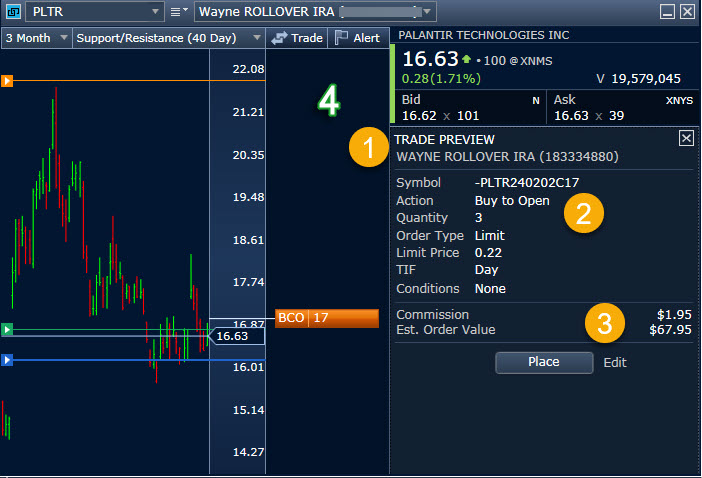Click the Ask 16.63 quote box

620,108
